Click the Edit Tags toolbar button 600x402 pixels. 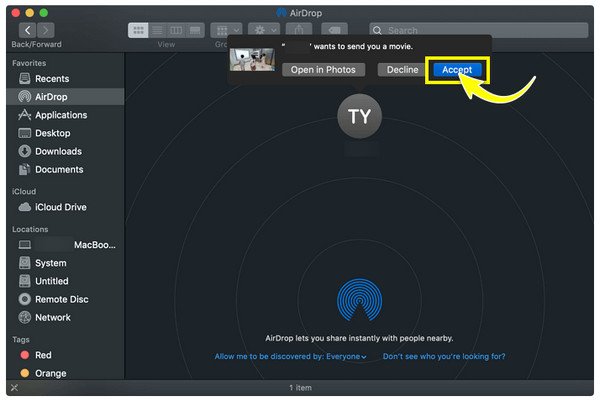(x=334, y=29)
